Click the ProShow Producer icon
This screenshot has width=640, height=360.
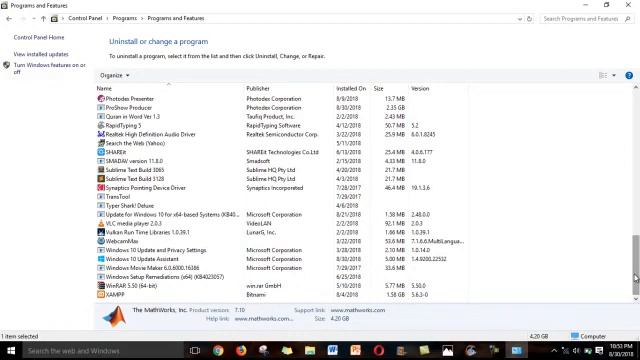pyautogui.click(x=101, y=108)
